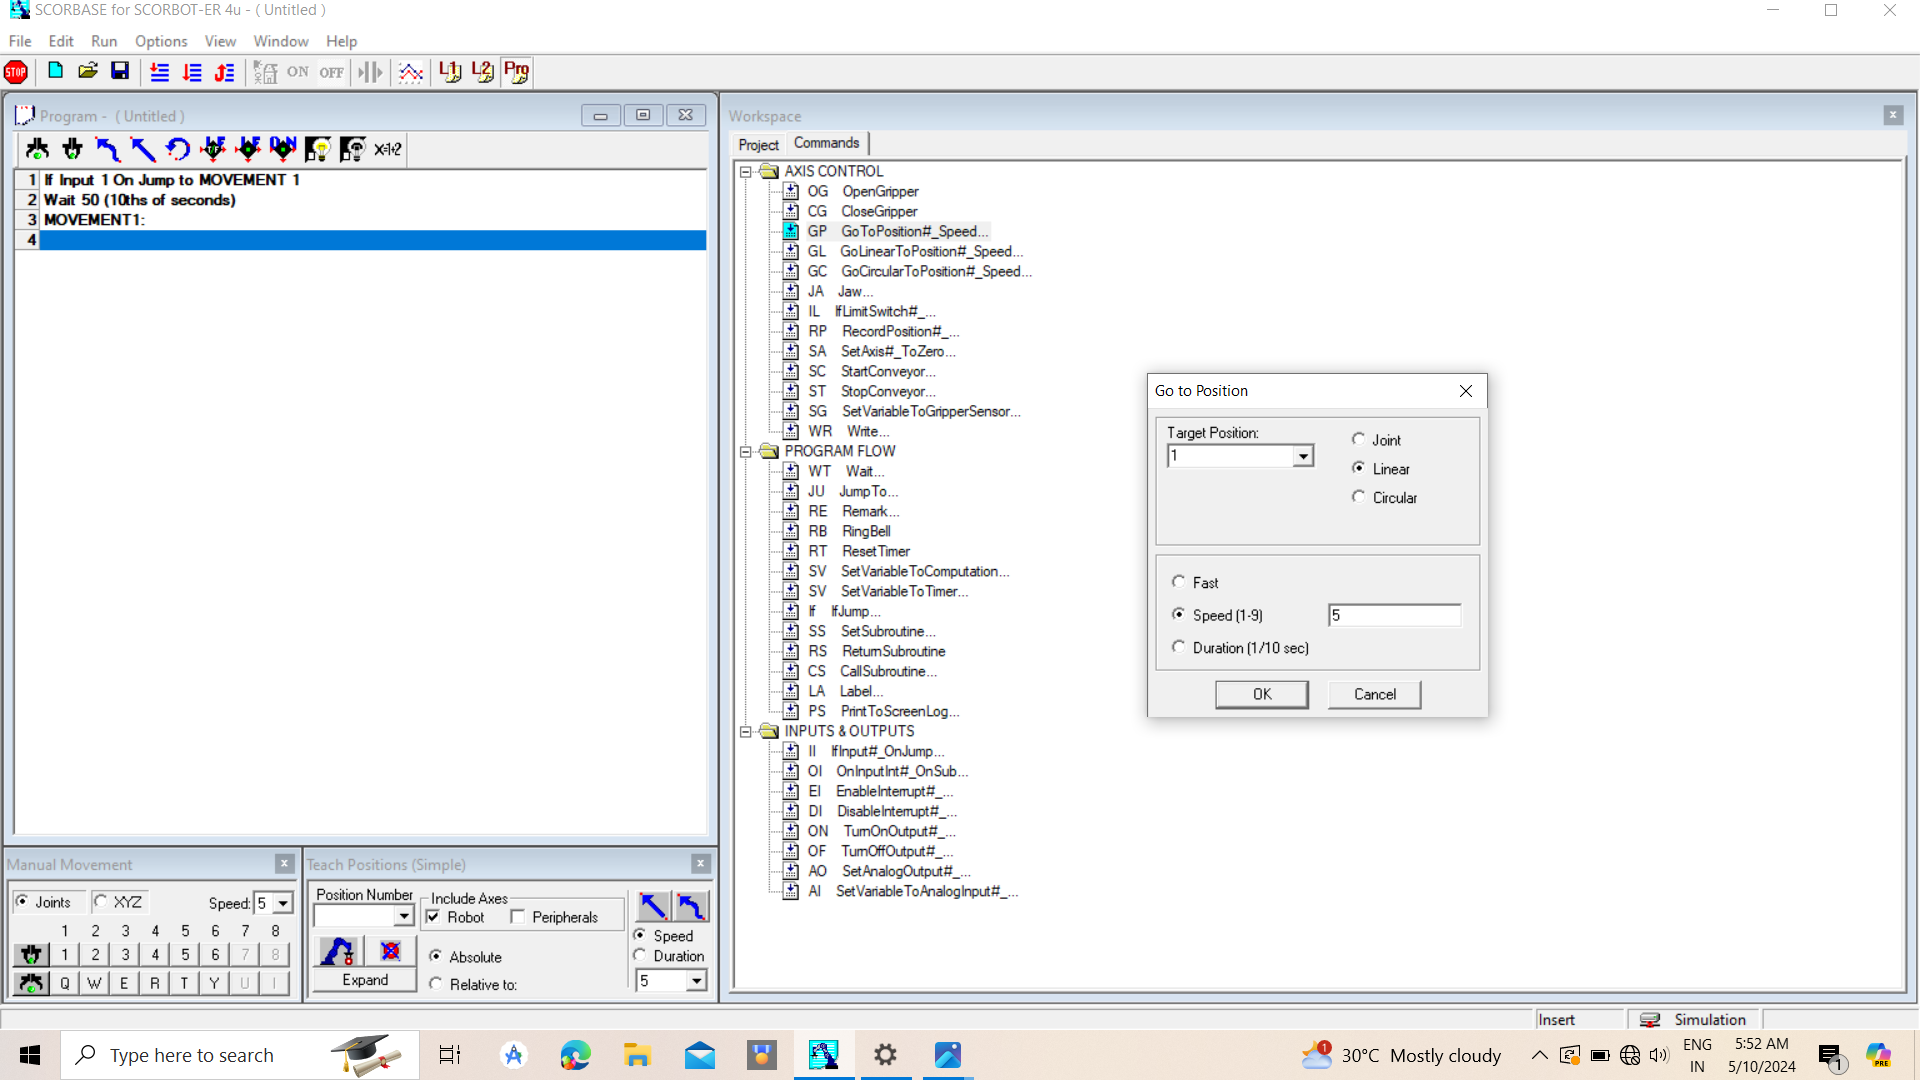Collapse the PROGRAM FLOW tree node

[x=746, y=452]
